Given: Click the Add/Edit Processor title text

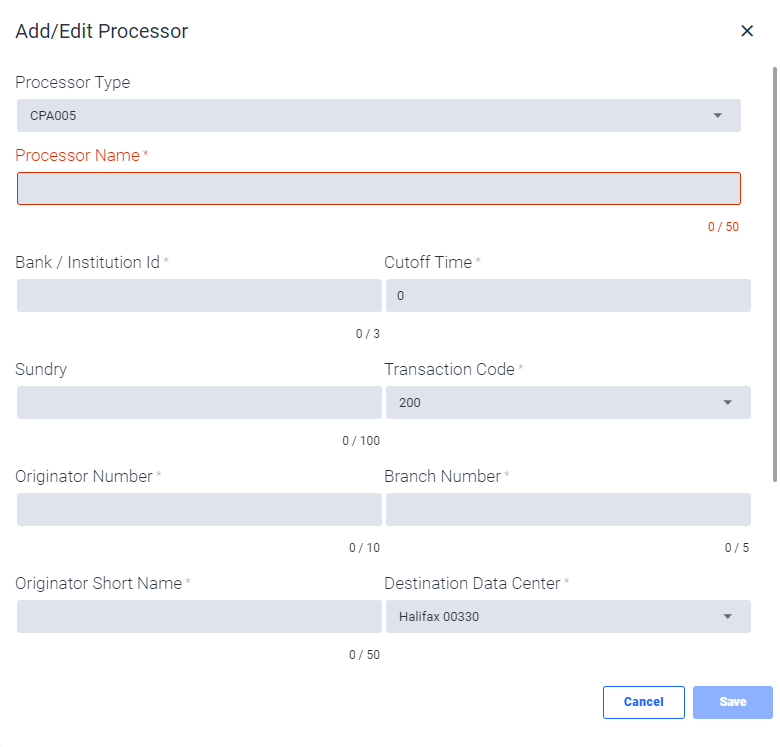Looking at the screenshot, I should (102, 31).
